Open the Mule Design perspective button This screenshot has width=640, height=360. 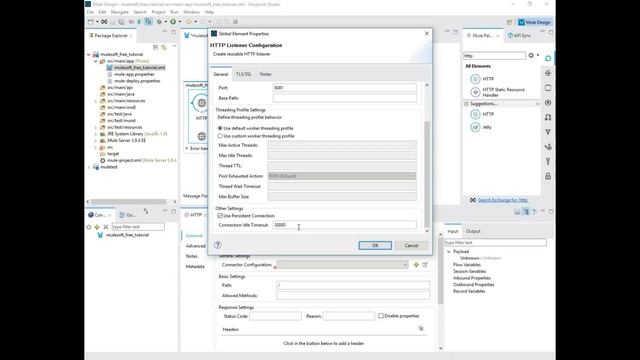tap(534, 22)
